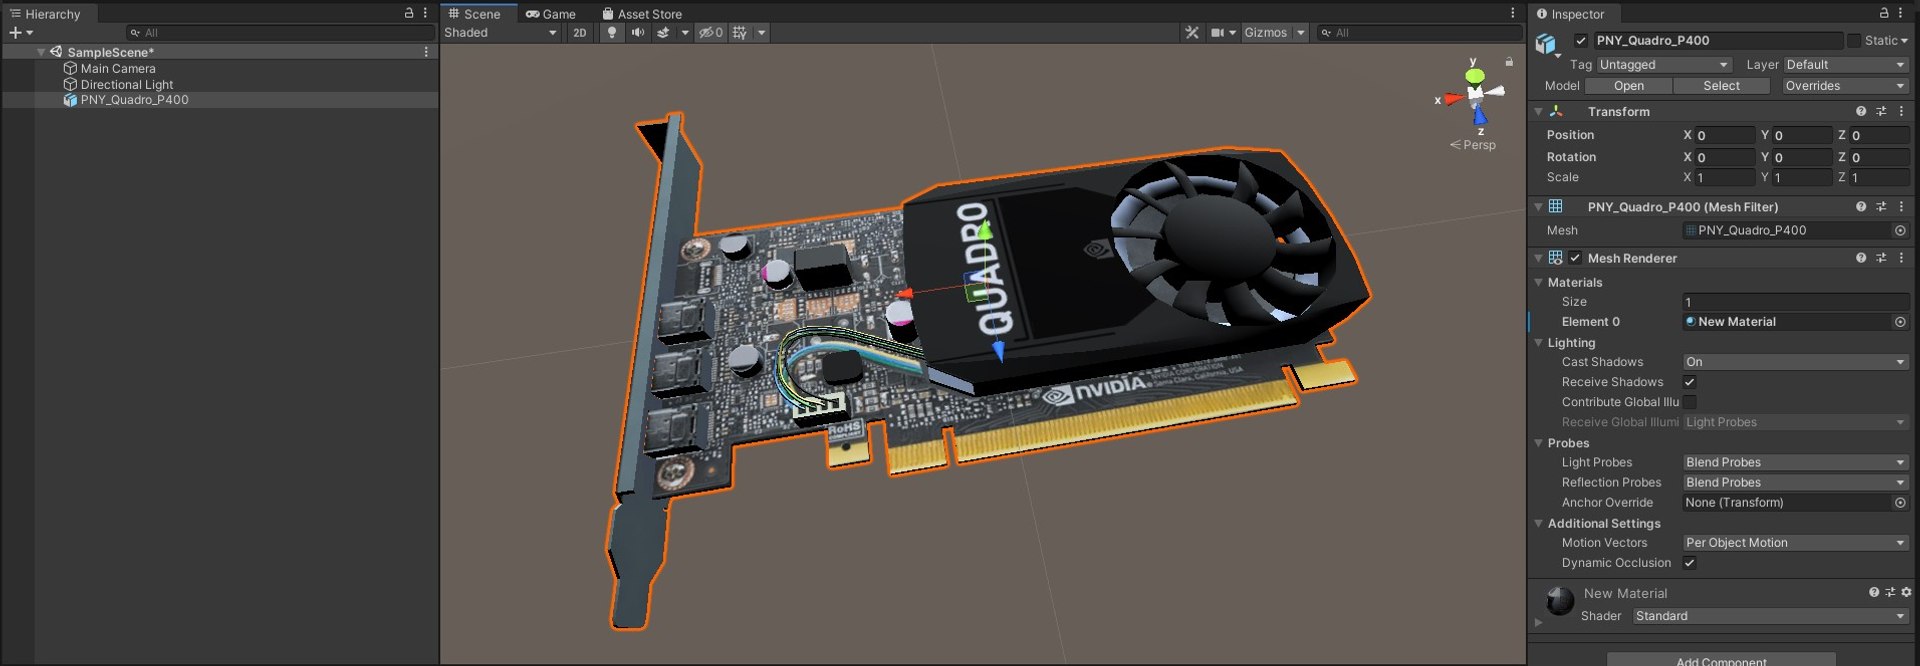Viewport: 1920px width, 666px height.
Task: Open Scene view panel kebab menu
Action: [x=1512, y=13]
